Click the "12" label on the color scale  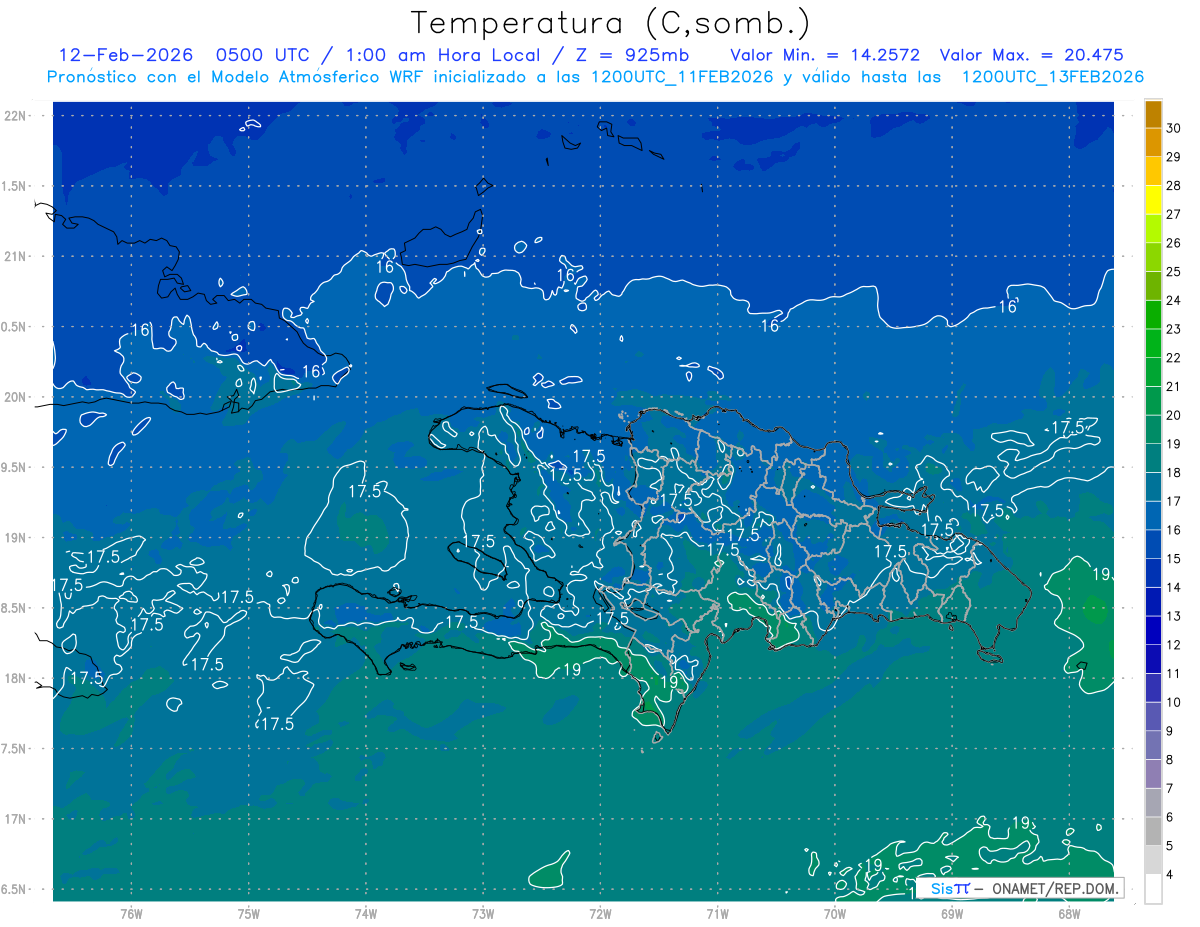click(x=1173, y=645)
